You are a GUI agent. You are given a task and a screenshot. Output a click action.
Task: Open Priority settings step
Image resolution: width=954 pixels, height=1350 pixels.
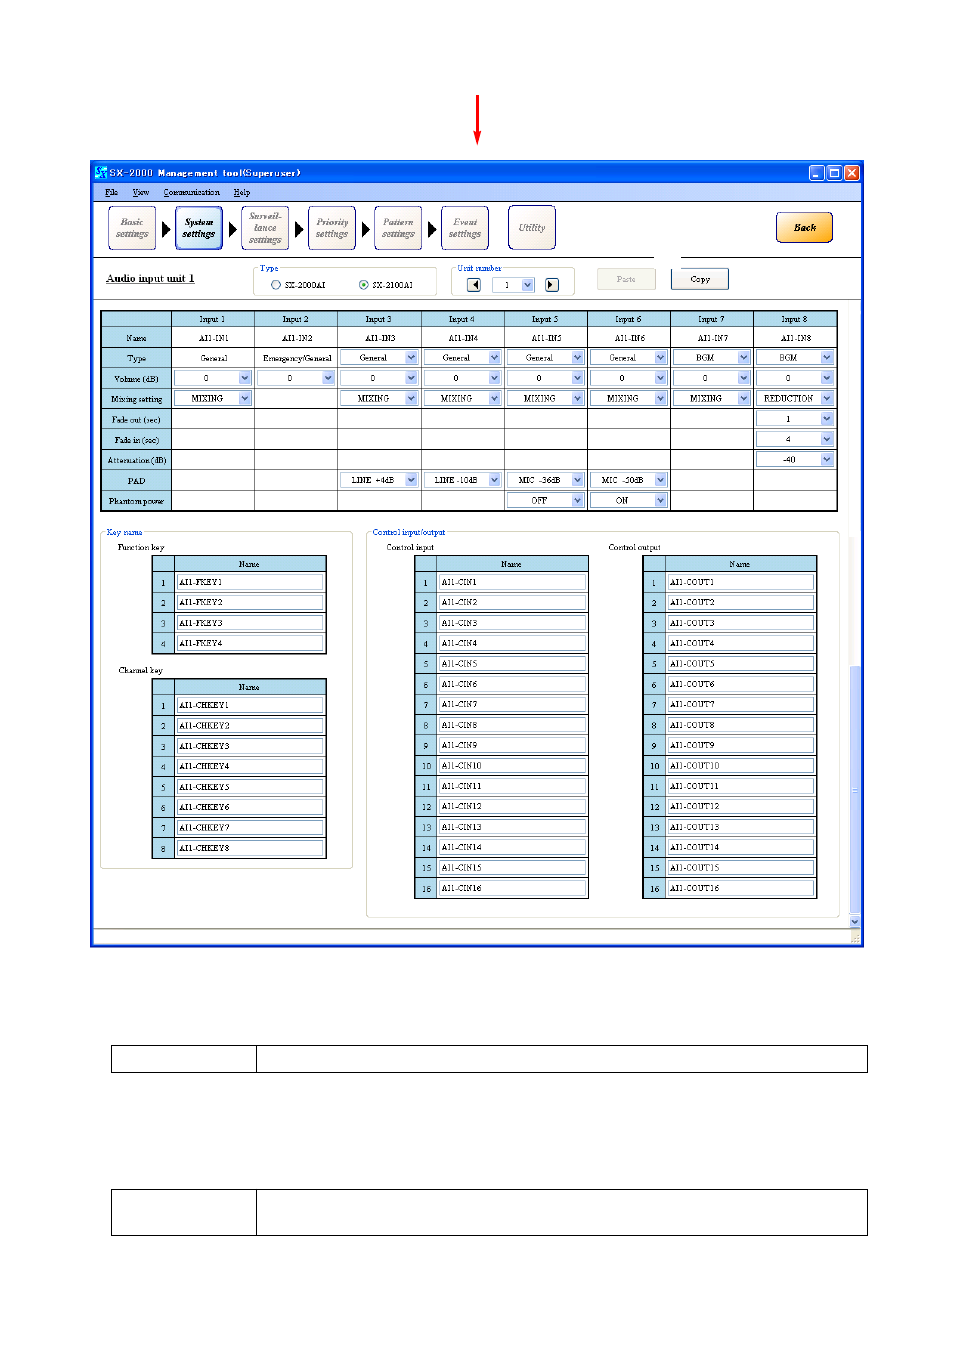[x=332, y=228]
